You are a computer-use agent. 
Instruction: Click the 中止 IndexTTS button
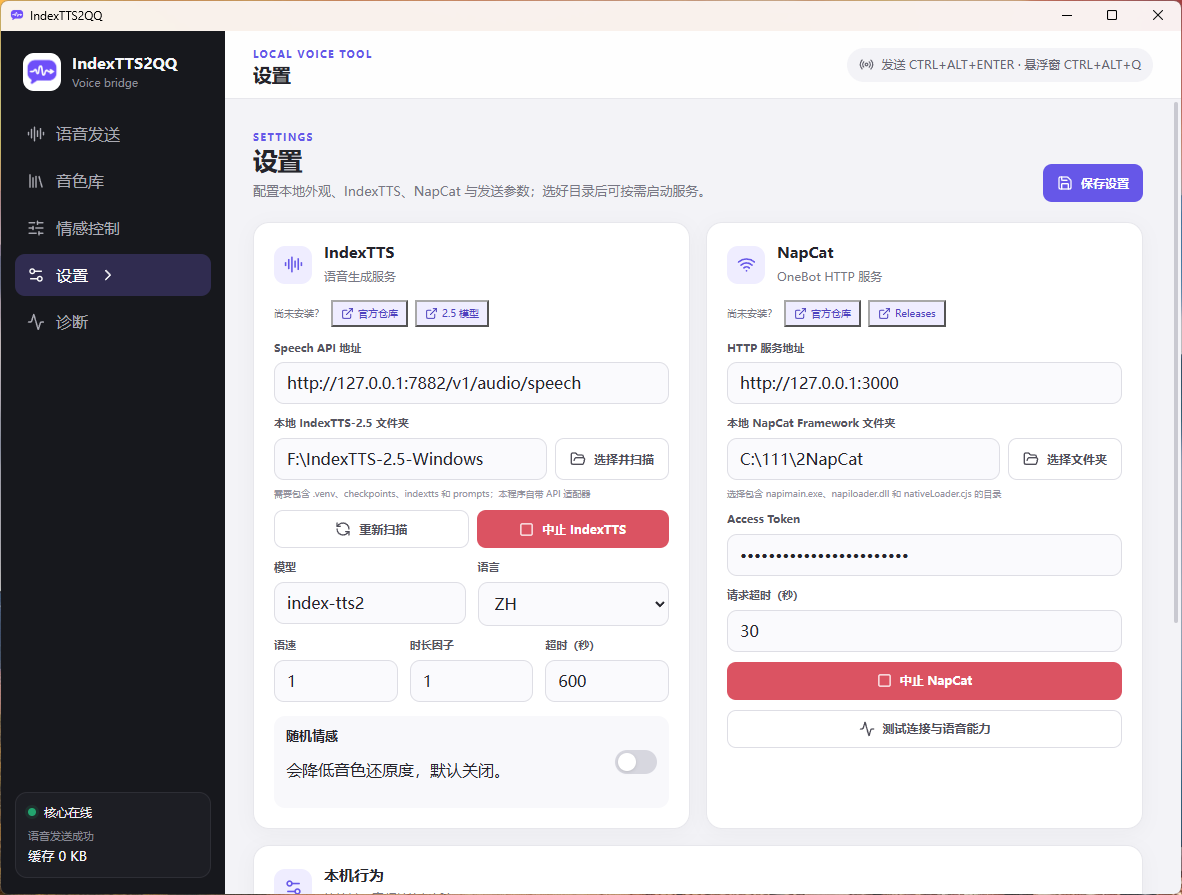573,529
